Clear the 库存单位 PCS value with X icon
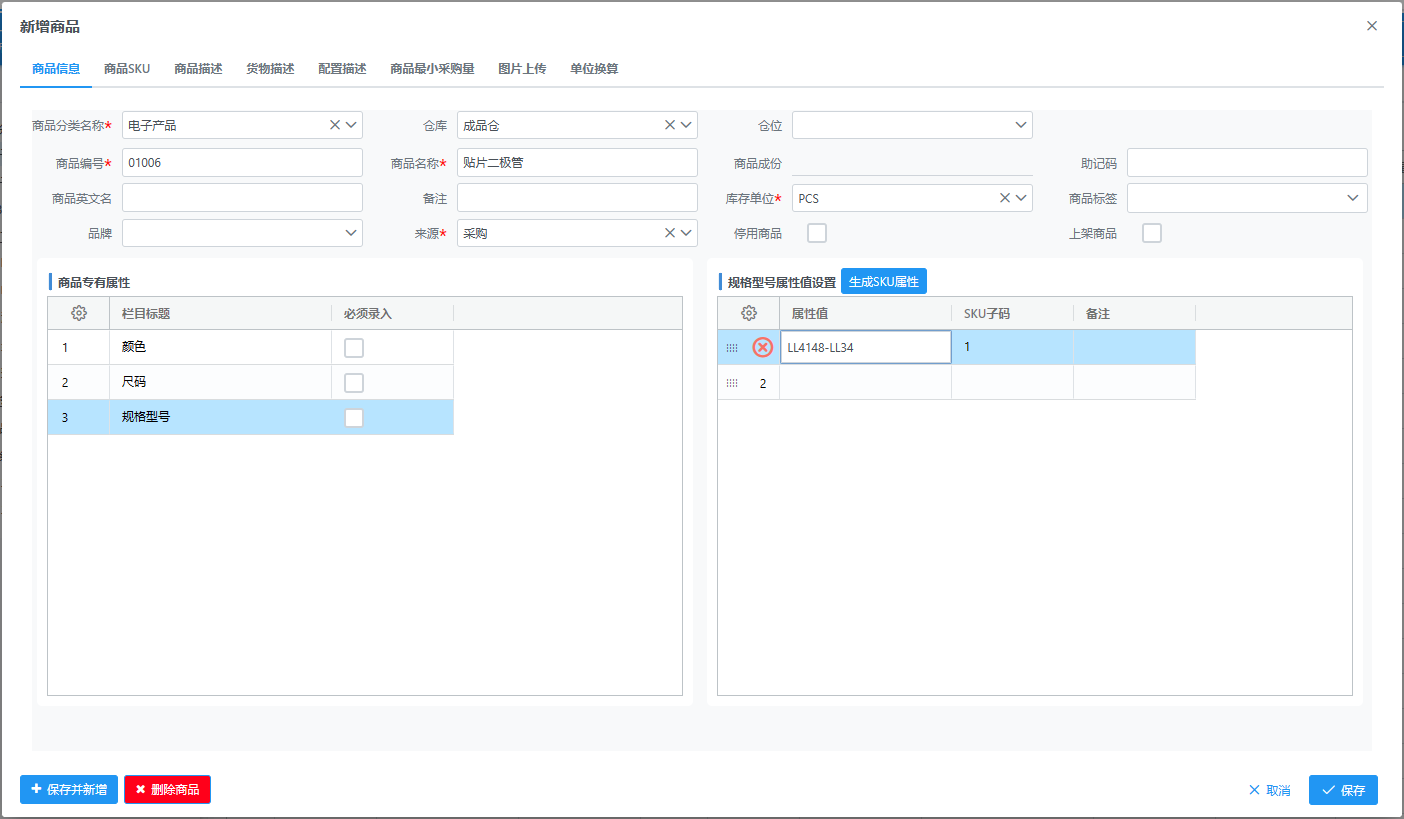The width and height of the screenshot is (1404, 819). (x=1005, y=198)
